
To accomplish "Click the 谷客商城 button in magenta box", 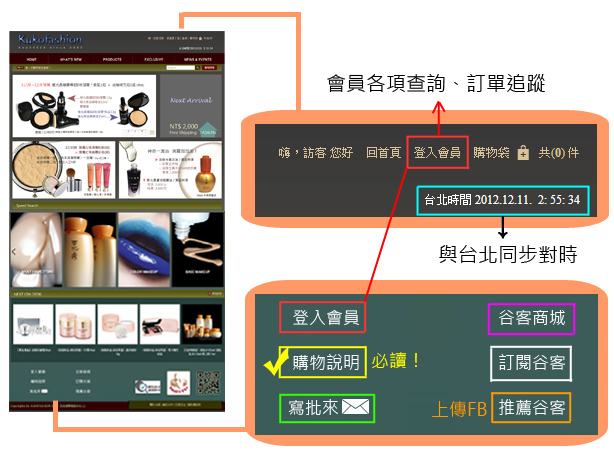I will pos(532,319).
